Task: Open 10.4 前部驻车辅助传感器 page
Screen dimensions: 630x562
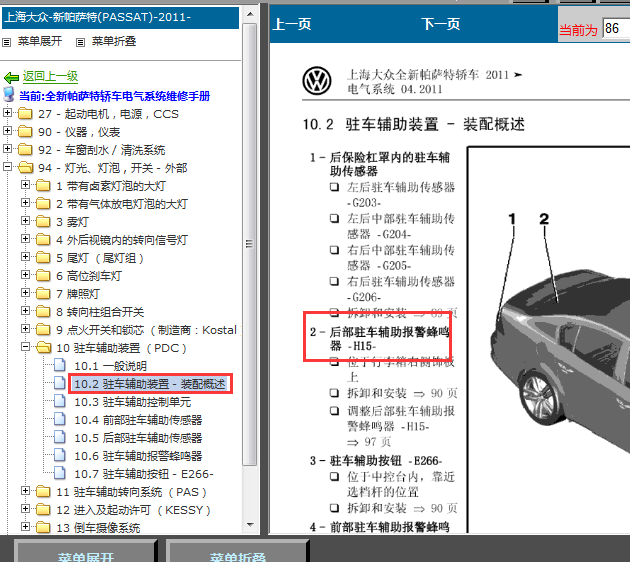Action: point(138,420)
